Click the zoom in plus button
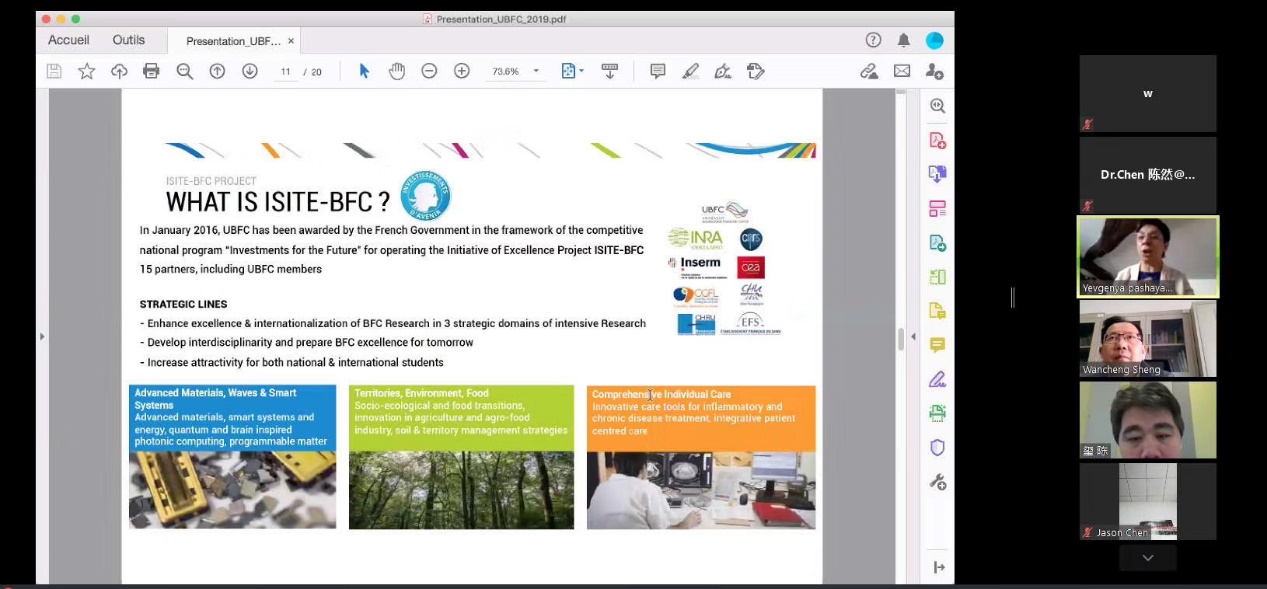 click(x=461, y=71)
